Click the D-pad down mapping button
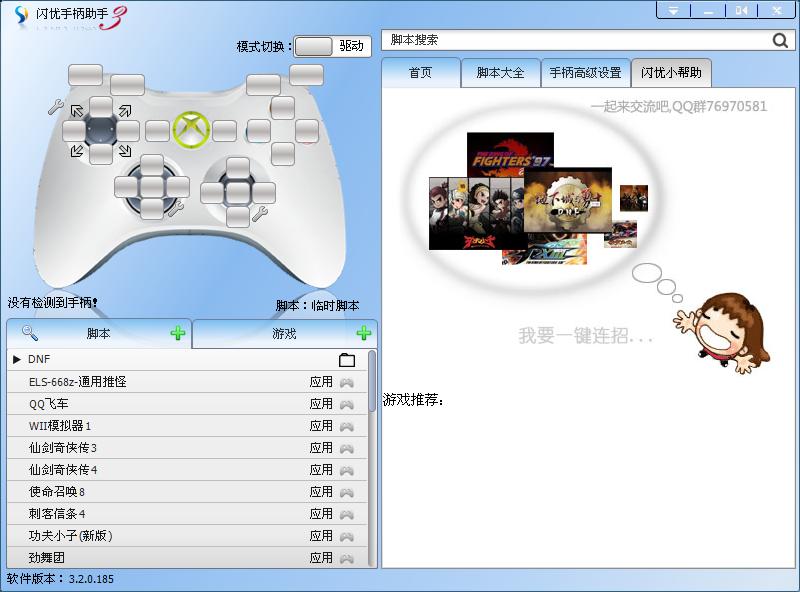The width and height of the screenshot is (800, 592). tap(101, 154)
